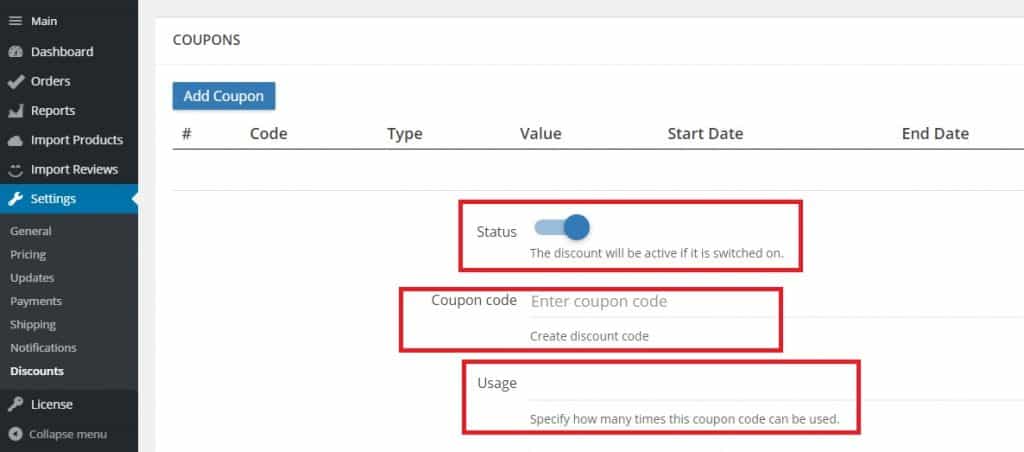1024x452 pixels.
Task: Toggle the coupon Status switch
Action: (562, 227)
